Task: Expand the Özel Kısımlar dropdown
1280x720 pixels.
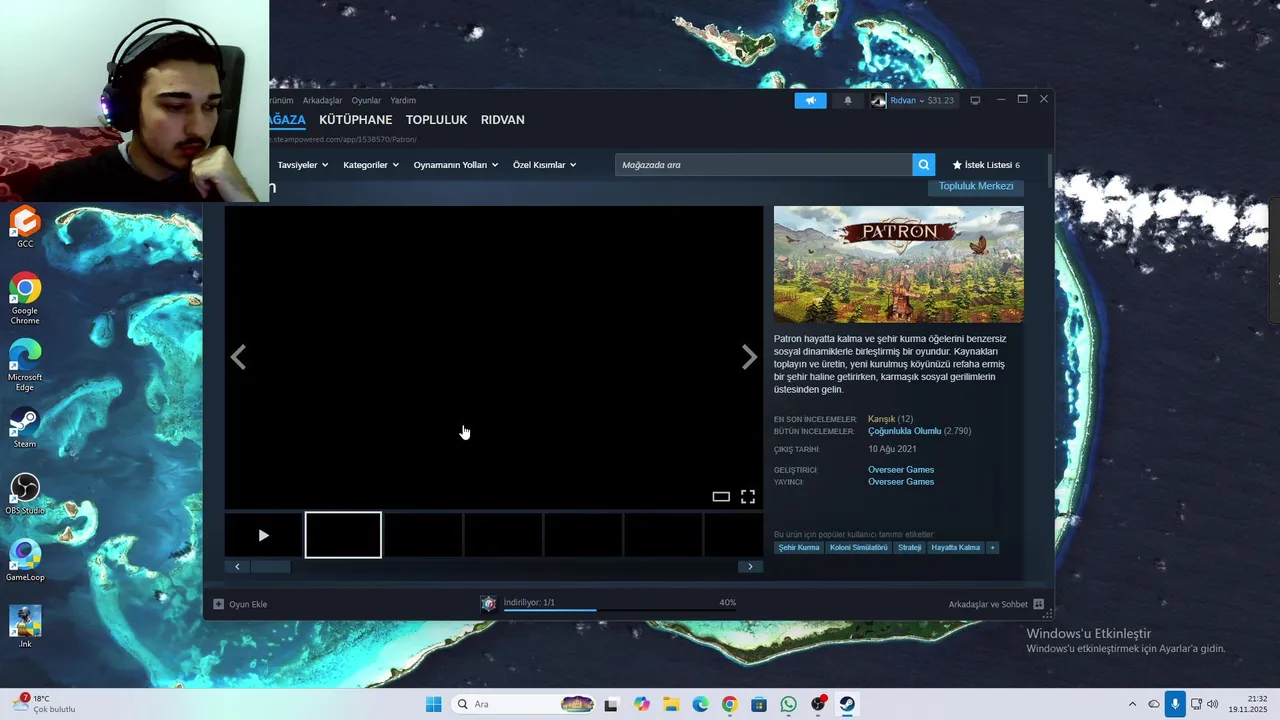Action: tap(545, 165)
